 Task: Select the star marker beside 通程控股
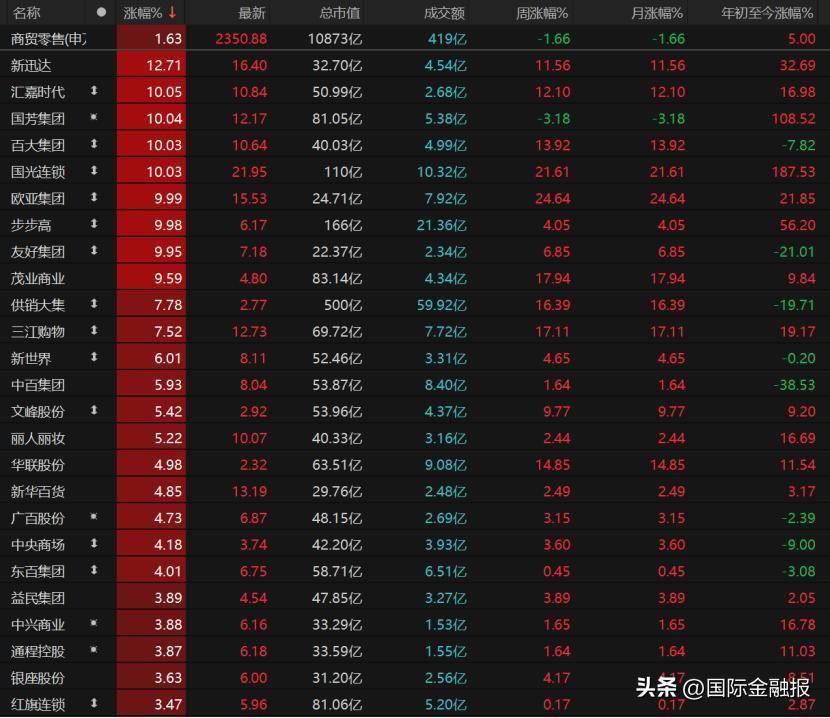pos(94,650)
